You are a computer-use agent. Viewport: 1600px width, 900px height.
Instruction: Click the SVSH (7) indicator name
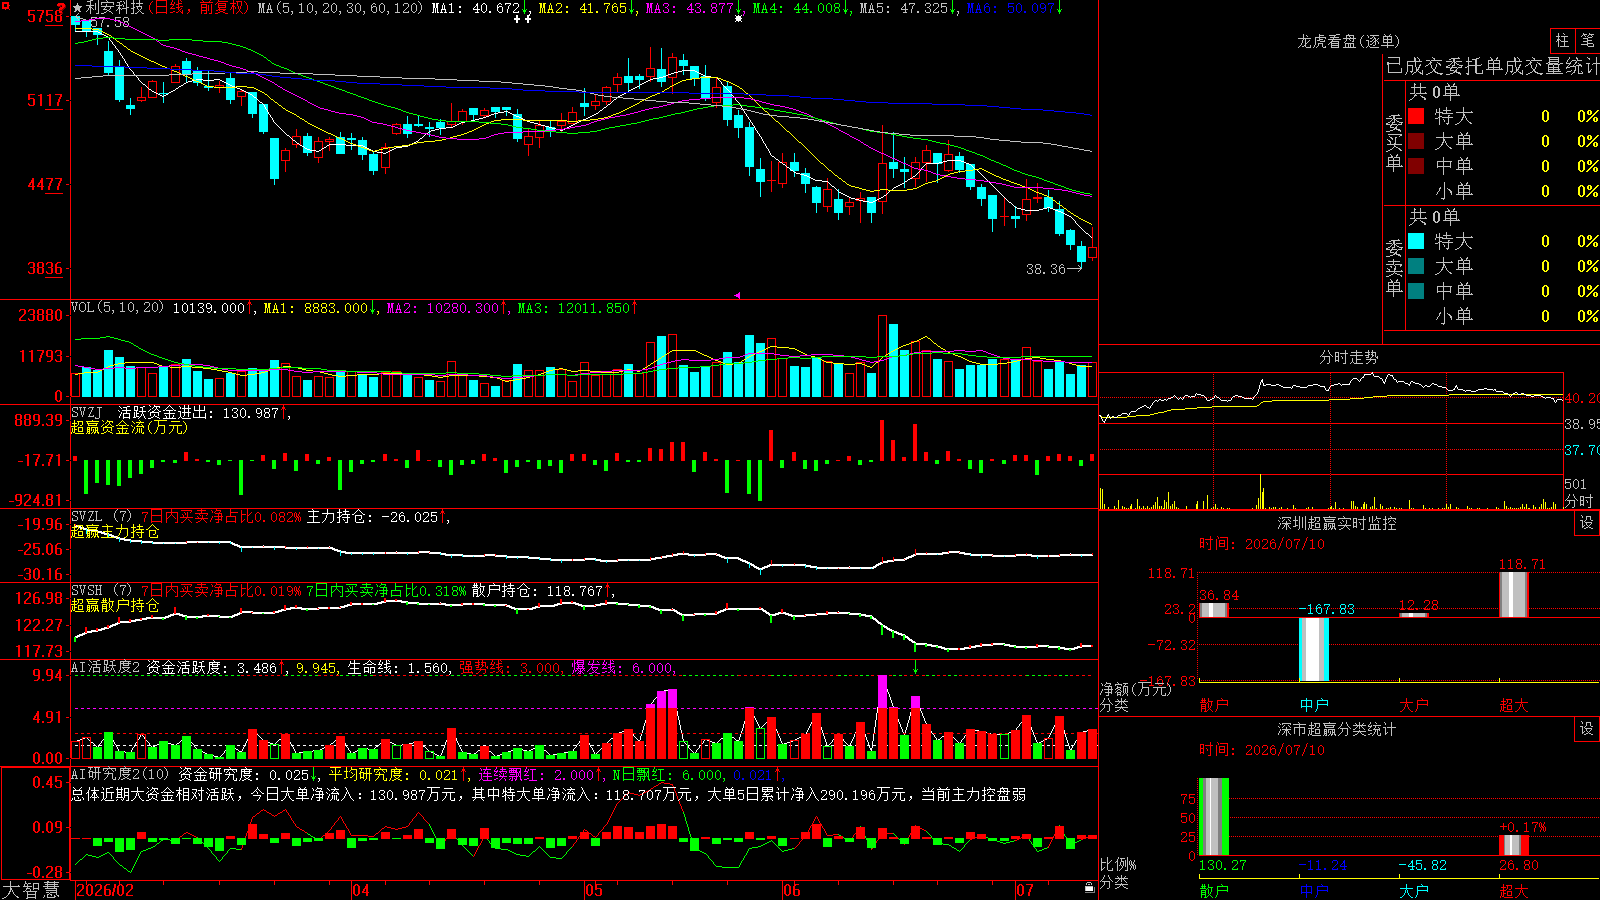point(102,591)
